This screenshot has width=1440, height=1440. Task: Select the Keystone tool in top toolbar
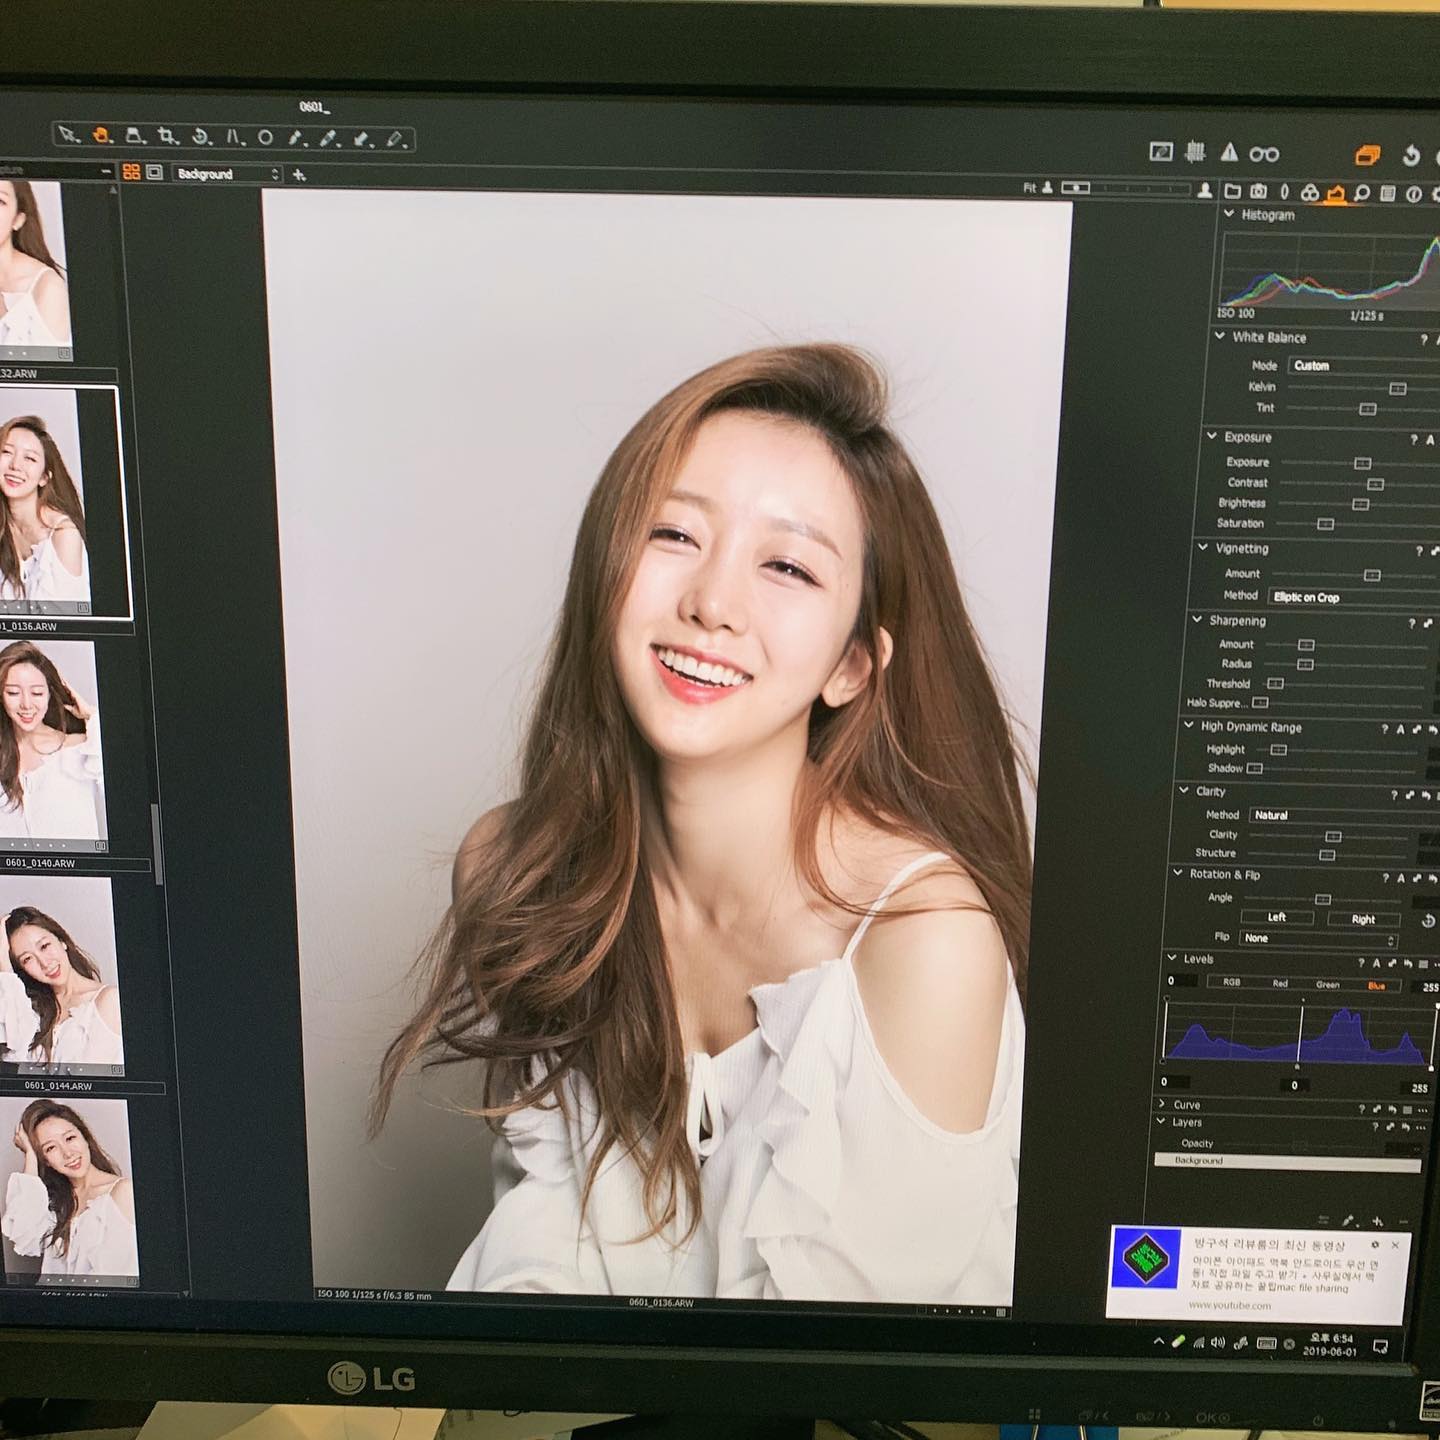point(136,136)
